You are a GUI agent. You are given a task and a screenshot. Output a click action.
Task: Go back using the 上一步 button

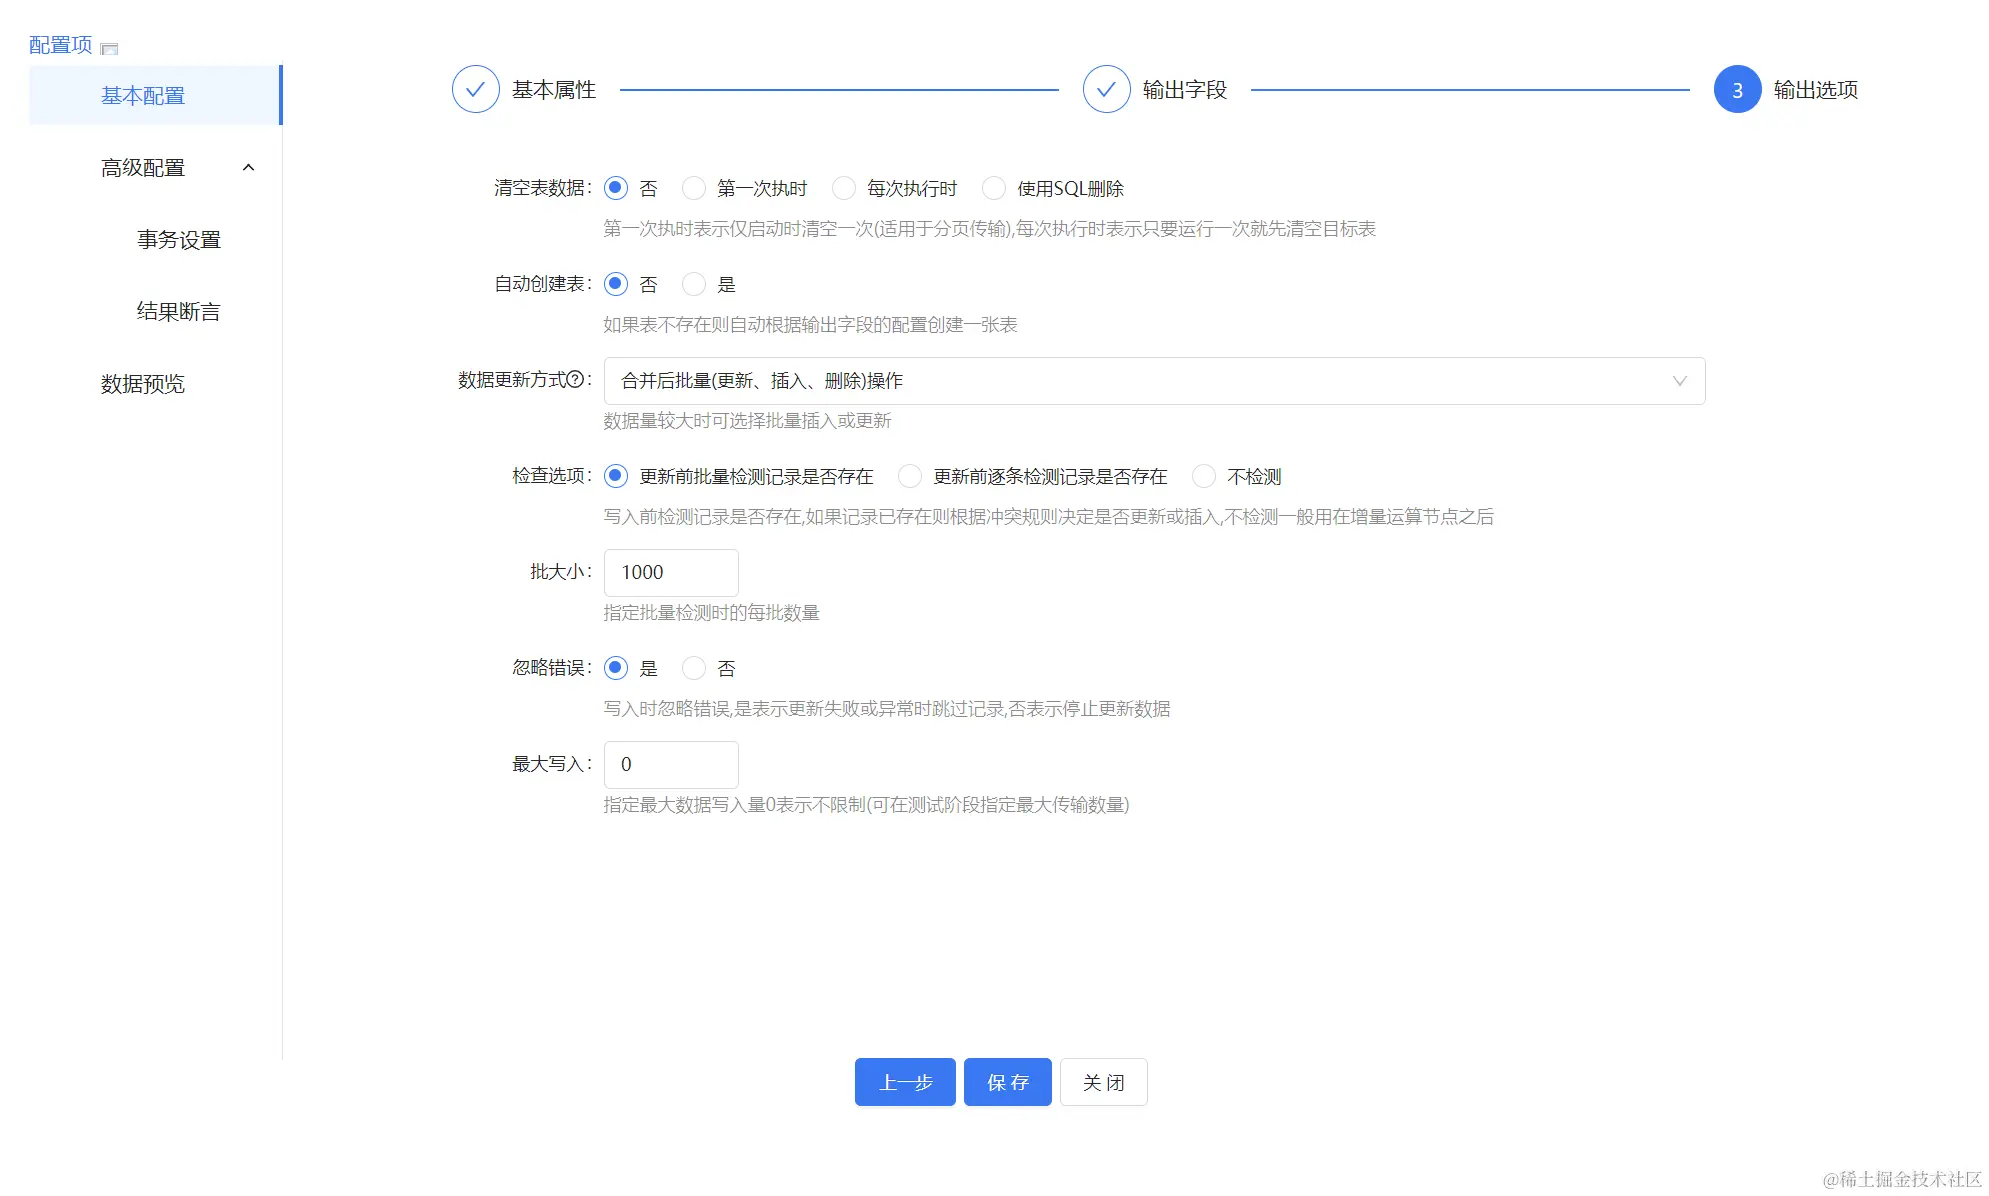pos(904,1081)
